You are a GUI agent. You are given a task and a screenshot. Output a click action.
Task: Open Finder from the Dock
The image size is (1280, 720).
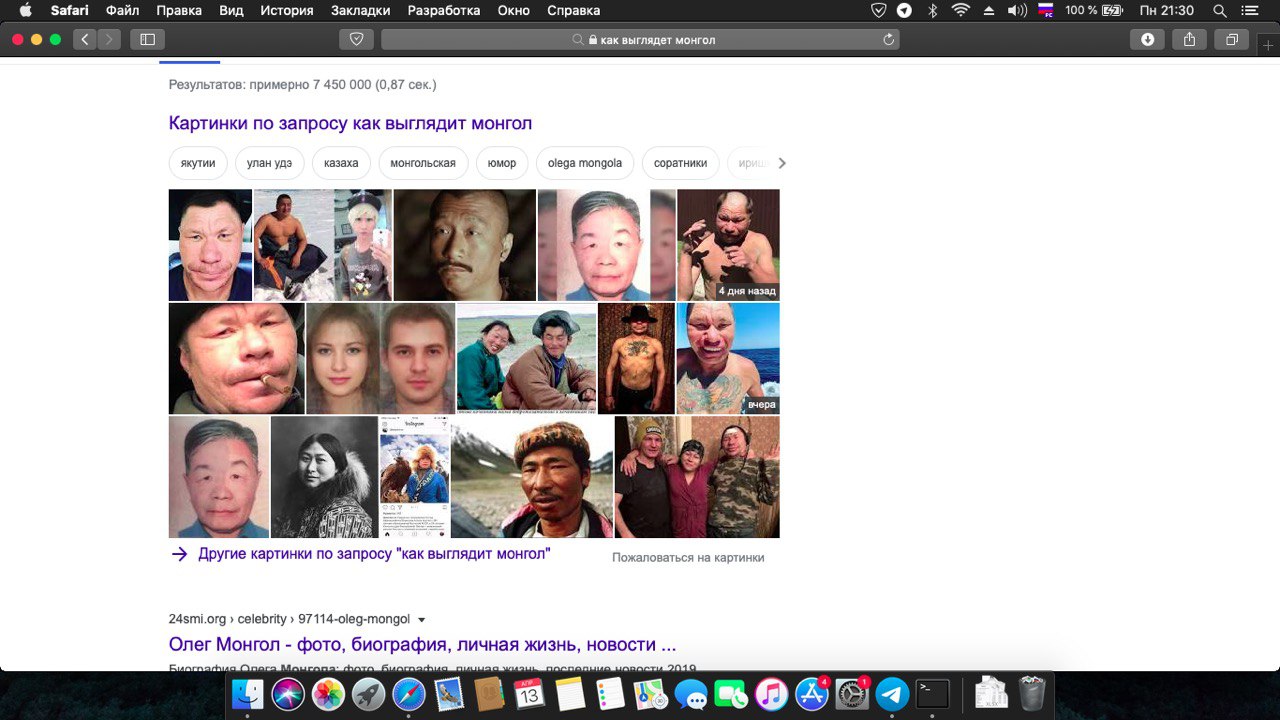pyautogui.click(x=247, y=693)
